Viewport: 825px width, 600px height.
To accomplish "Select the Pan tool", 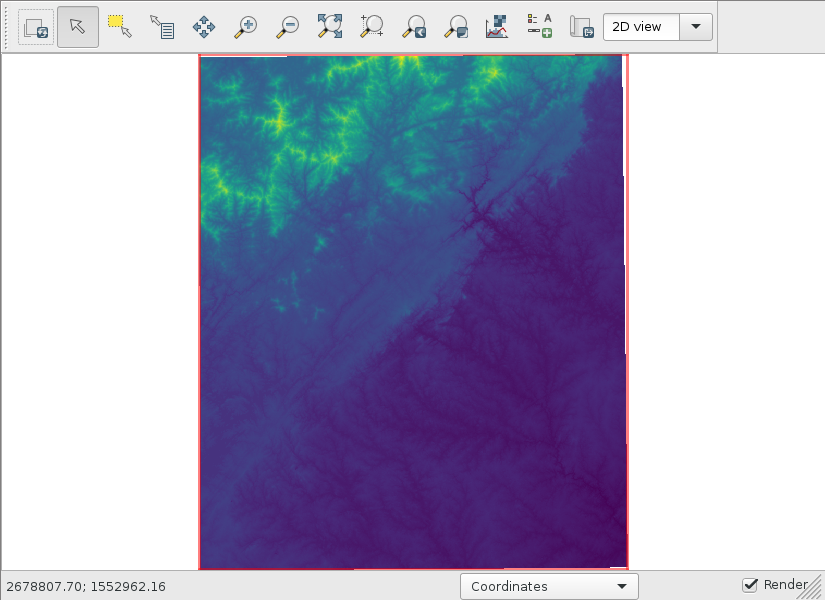I will click(x=204, y=27).
